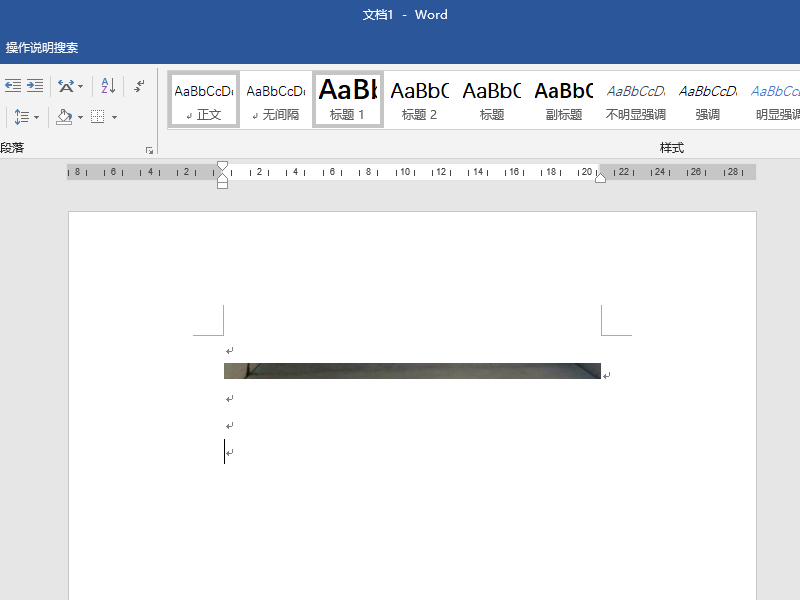
Task: Click the shading paint bucket icon
Action: [64, 117]
